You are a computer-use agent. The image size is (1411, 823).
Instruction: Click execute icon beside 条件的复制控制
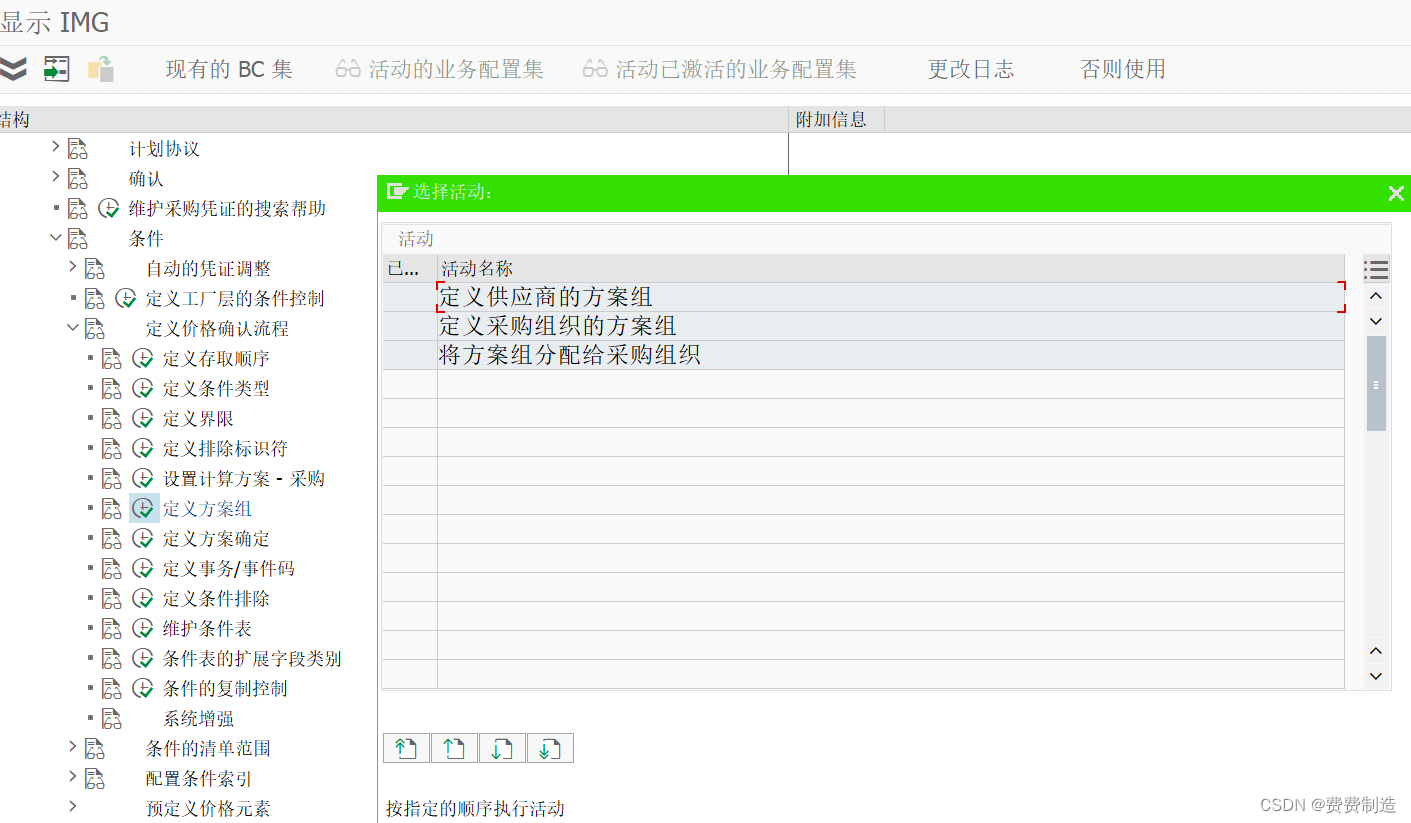click(143, 689)
